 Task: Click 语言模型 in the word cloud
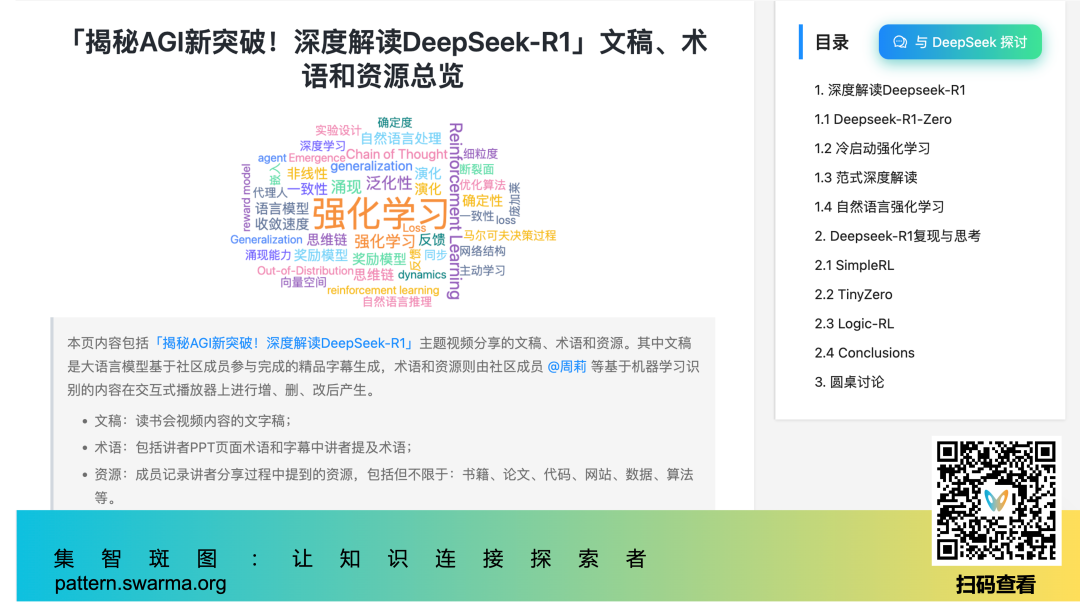(x=282, y=208)
